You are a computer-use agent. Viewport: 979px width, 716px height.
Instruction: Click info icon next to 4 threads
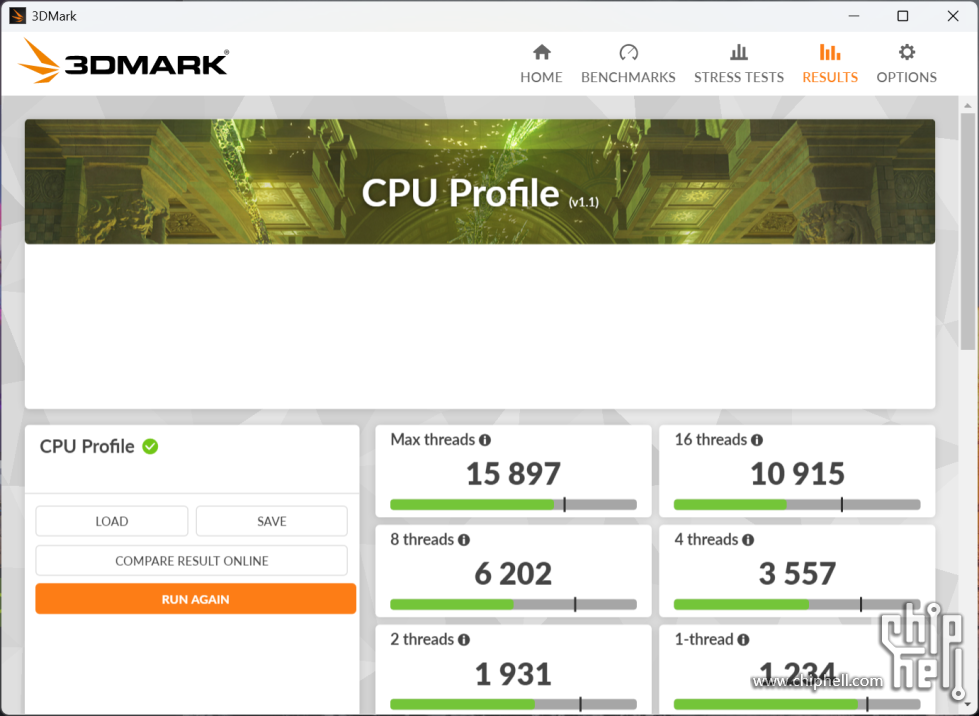pyautogui.click(x=748, y=540)
